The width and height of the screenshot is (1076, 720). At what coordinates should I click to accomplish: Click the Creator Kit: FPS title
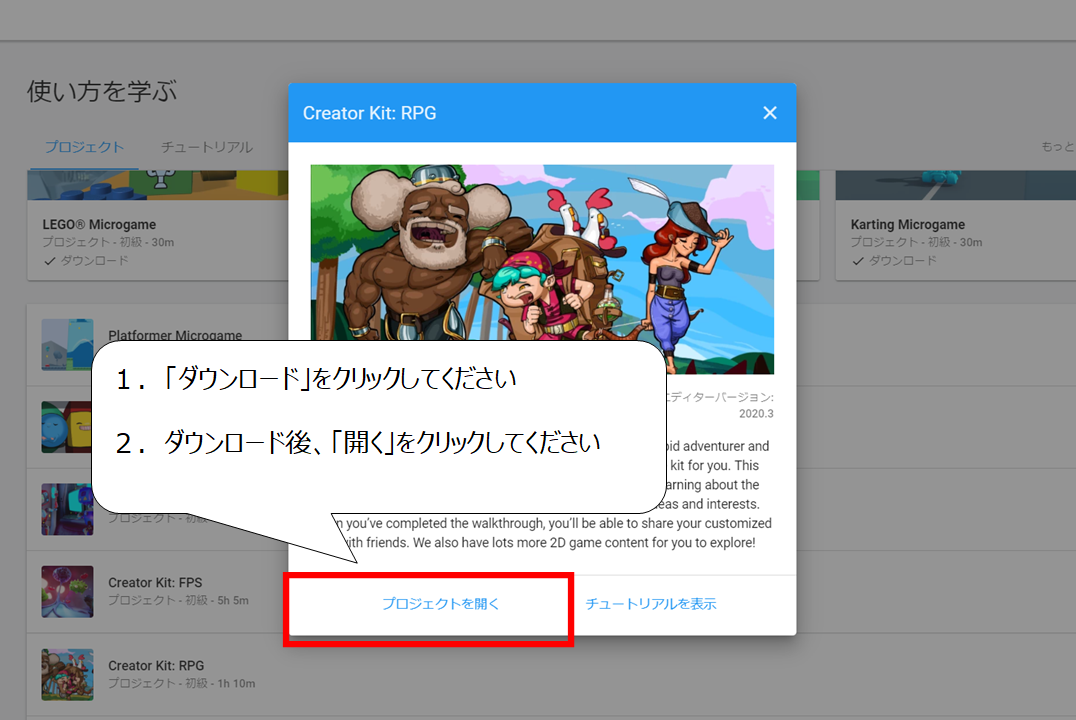coord(155,583)
